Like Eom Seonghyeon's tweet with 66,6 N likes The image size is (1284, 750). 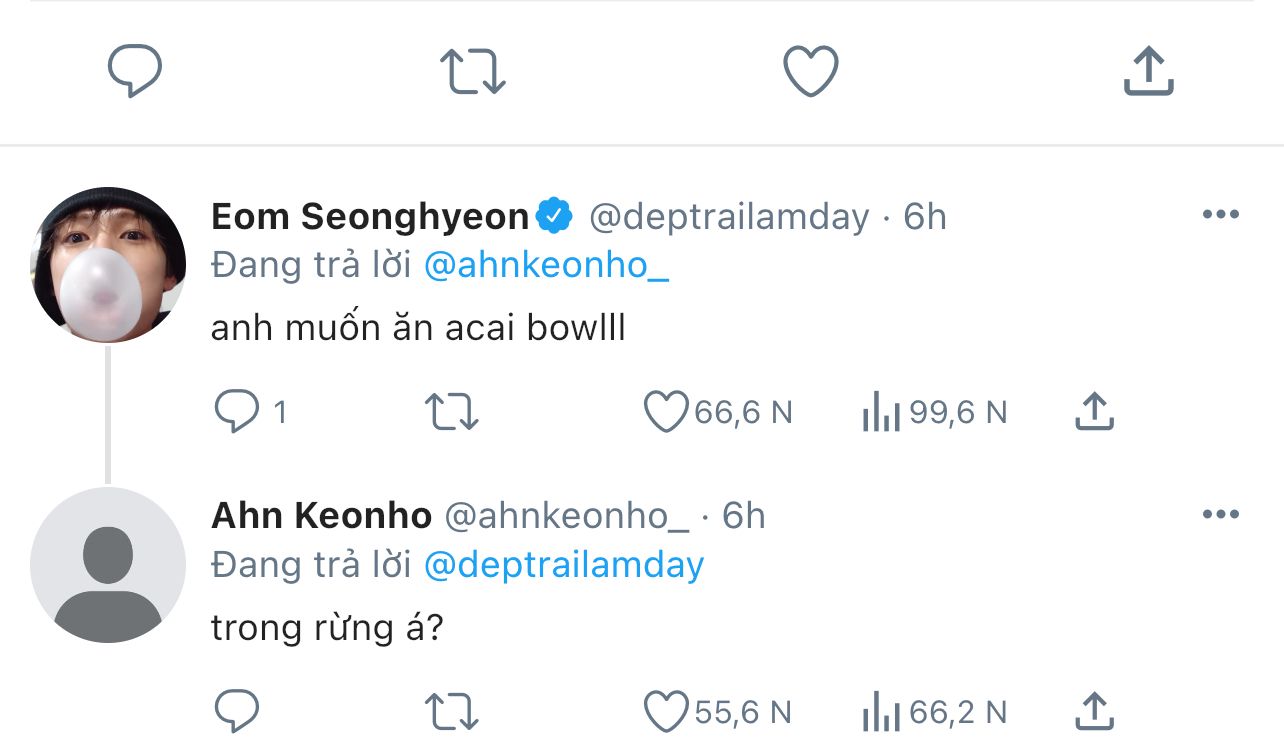(666, 412)
